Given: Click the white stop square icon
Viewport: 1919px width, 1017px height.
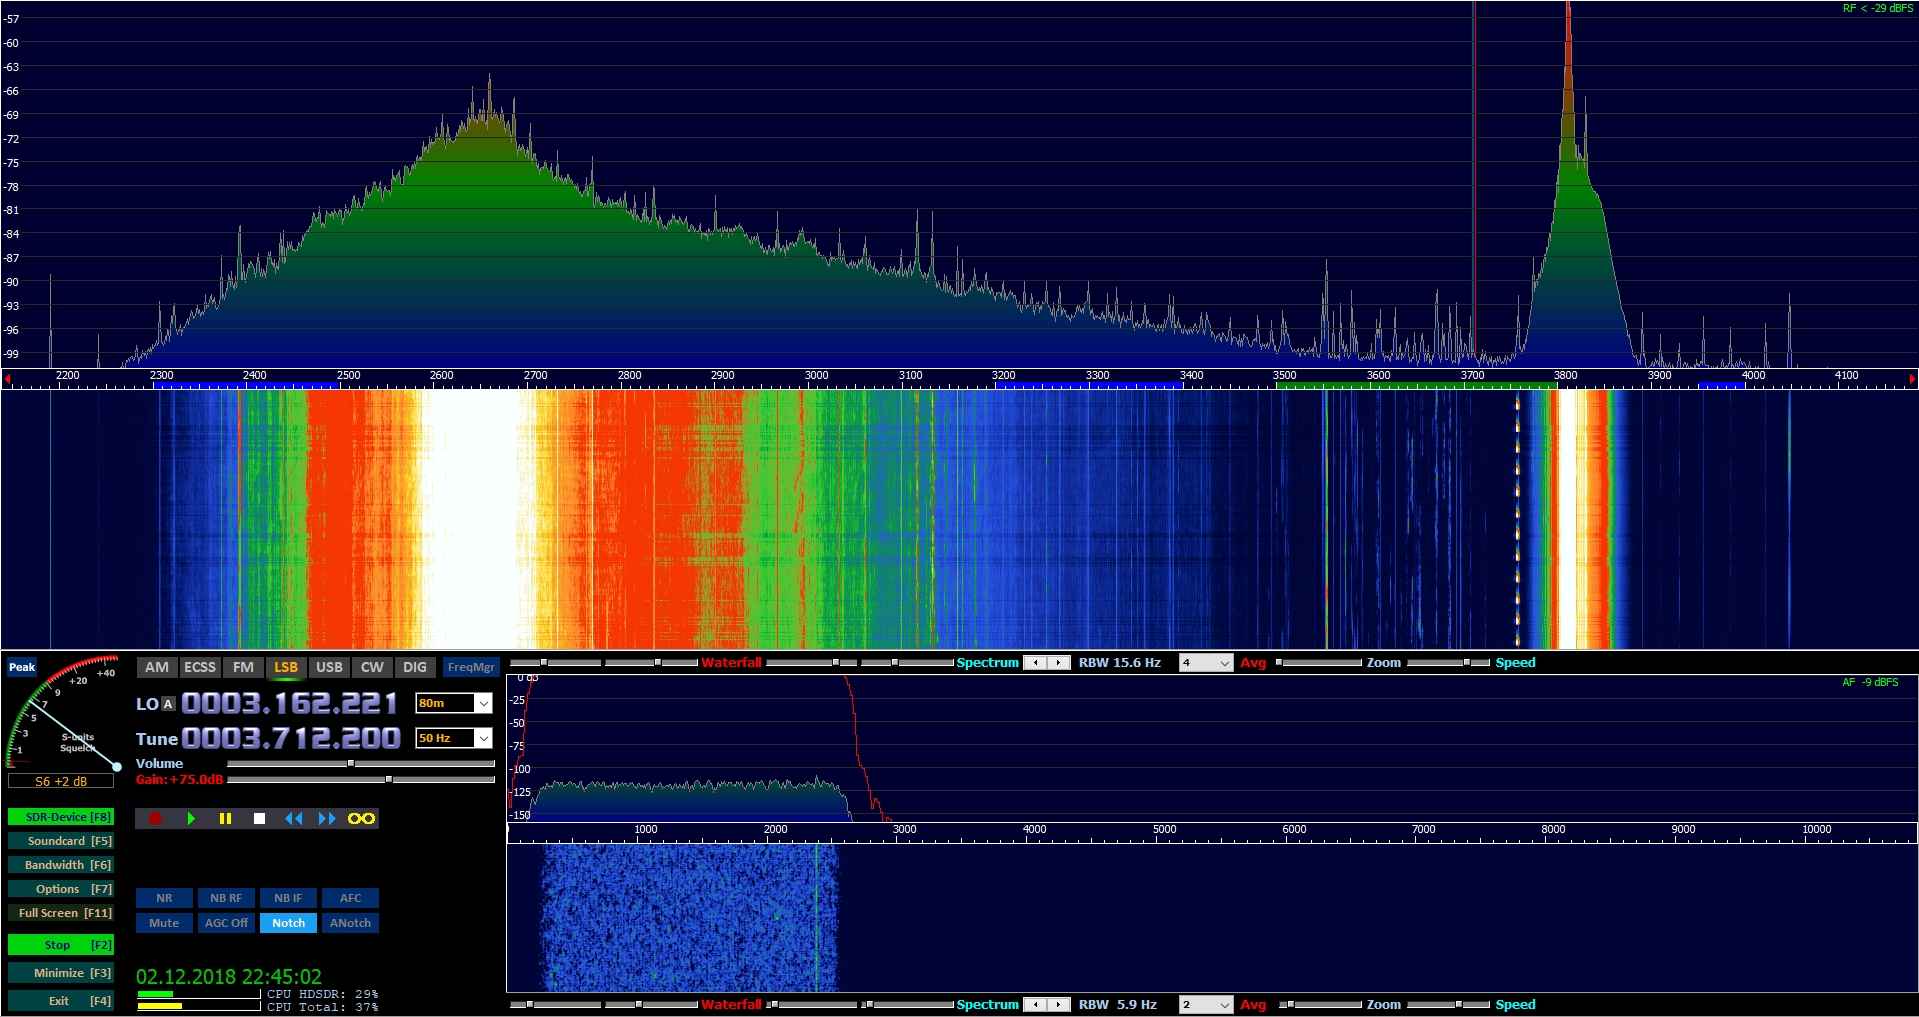Looking at the screenshot, I should (259, 818).
